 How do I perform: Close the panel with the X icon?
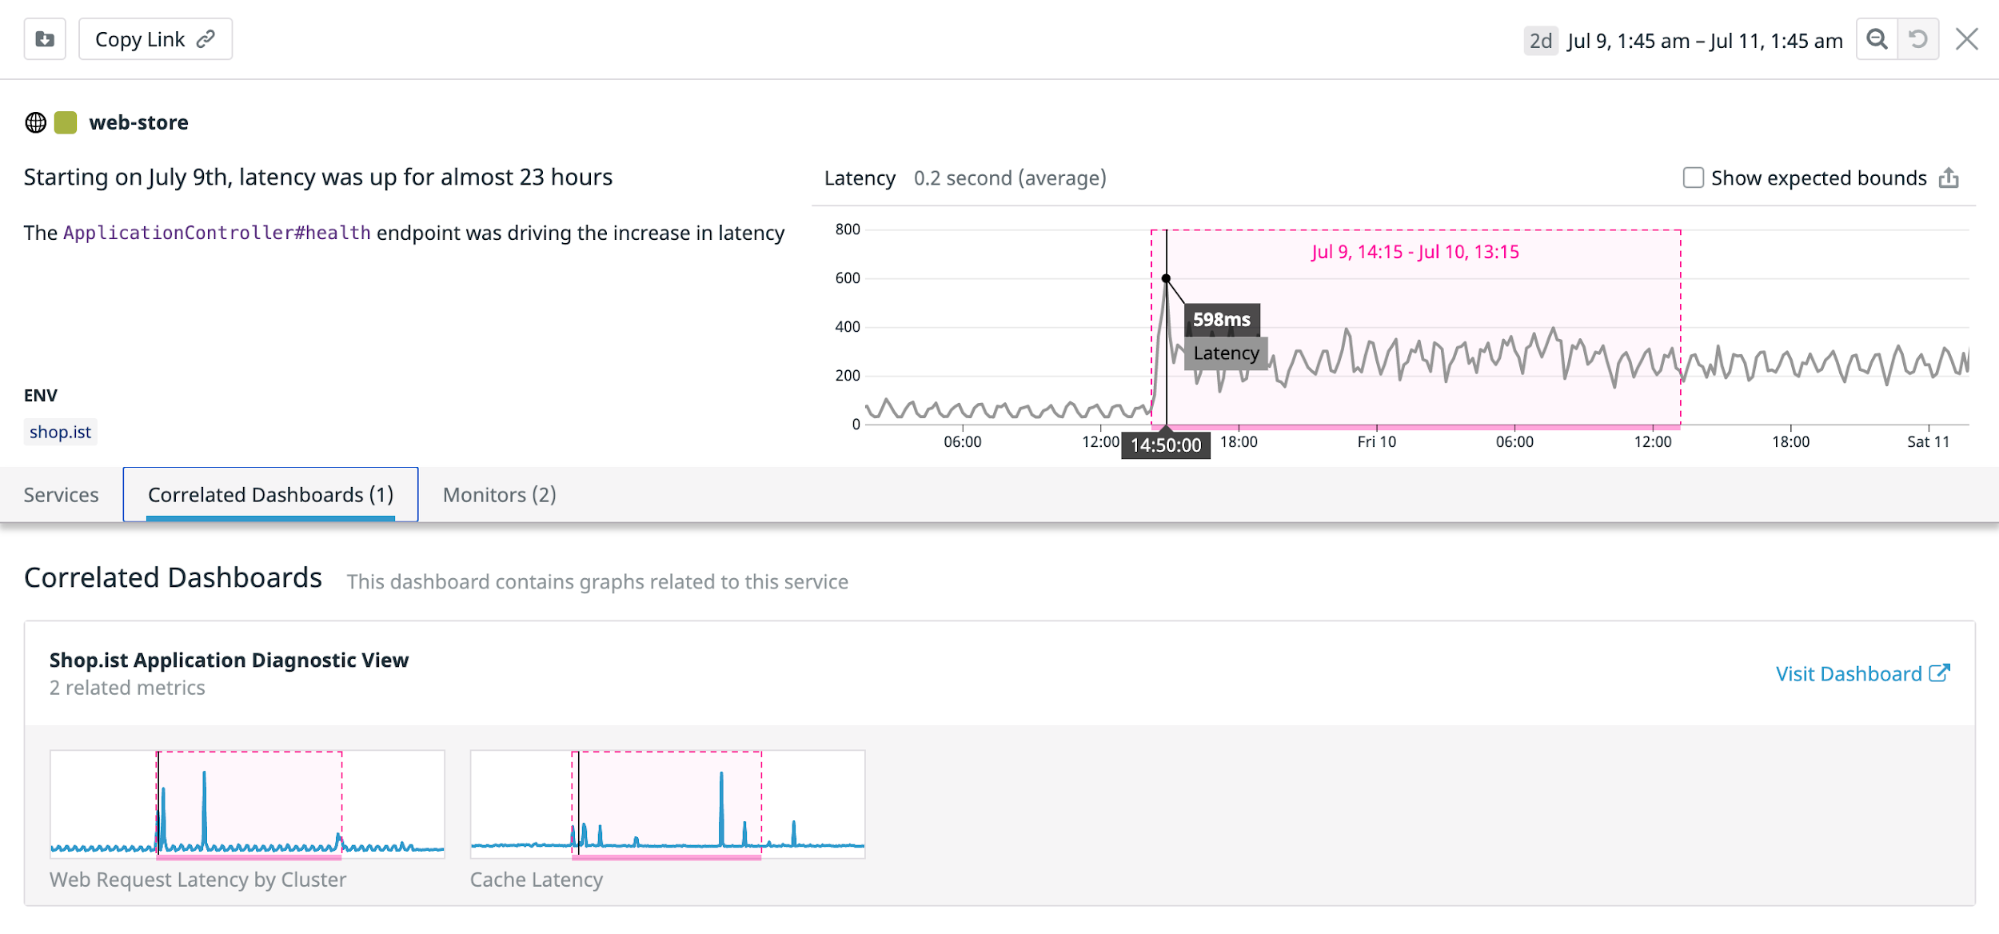[x=1966, y=38]
